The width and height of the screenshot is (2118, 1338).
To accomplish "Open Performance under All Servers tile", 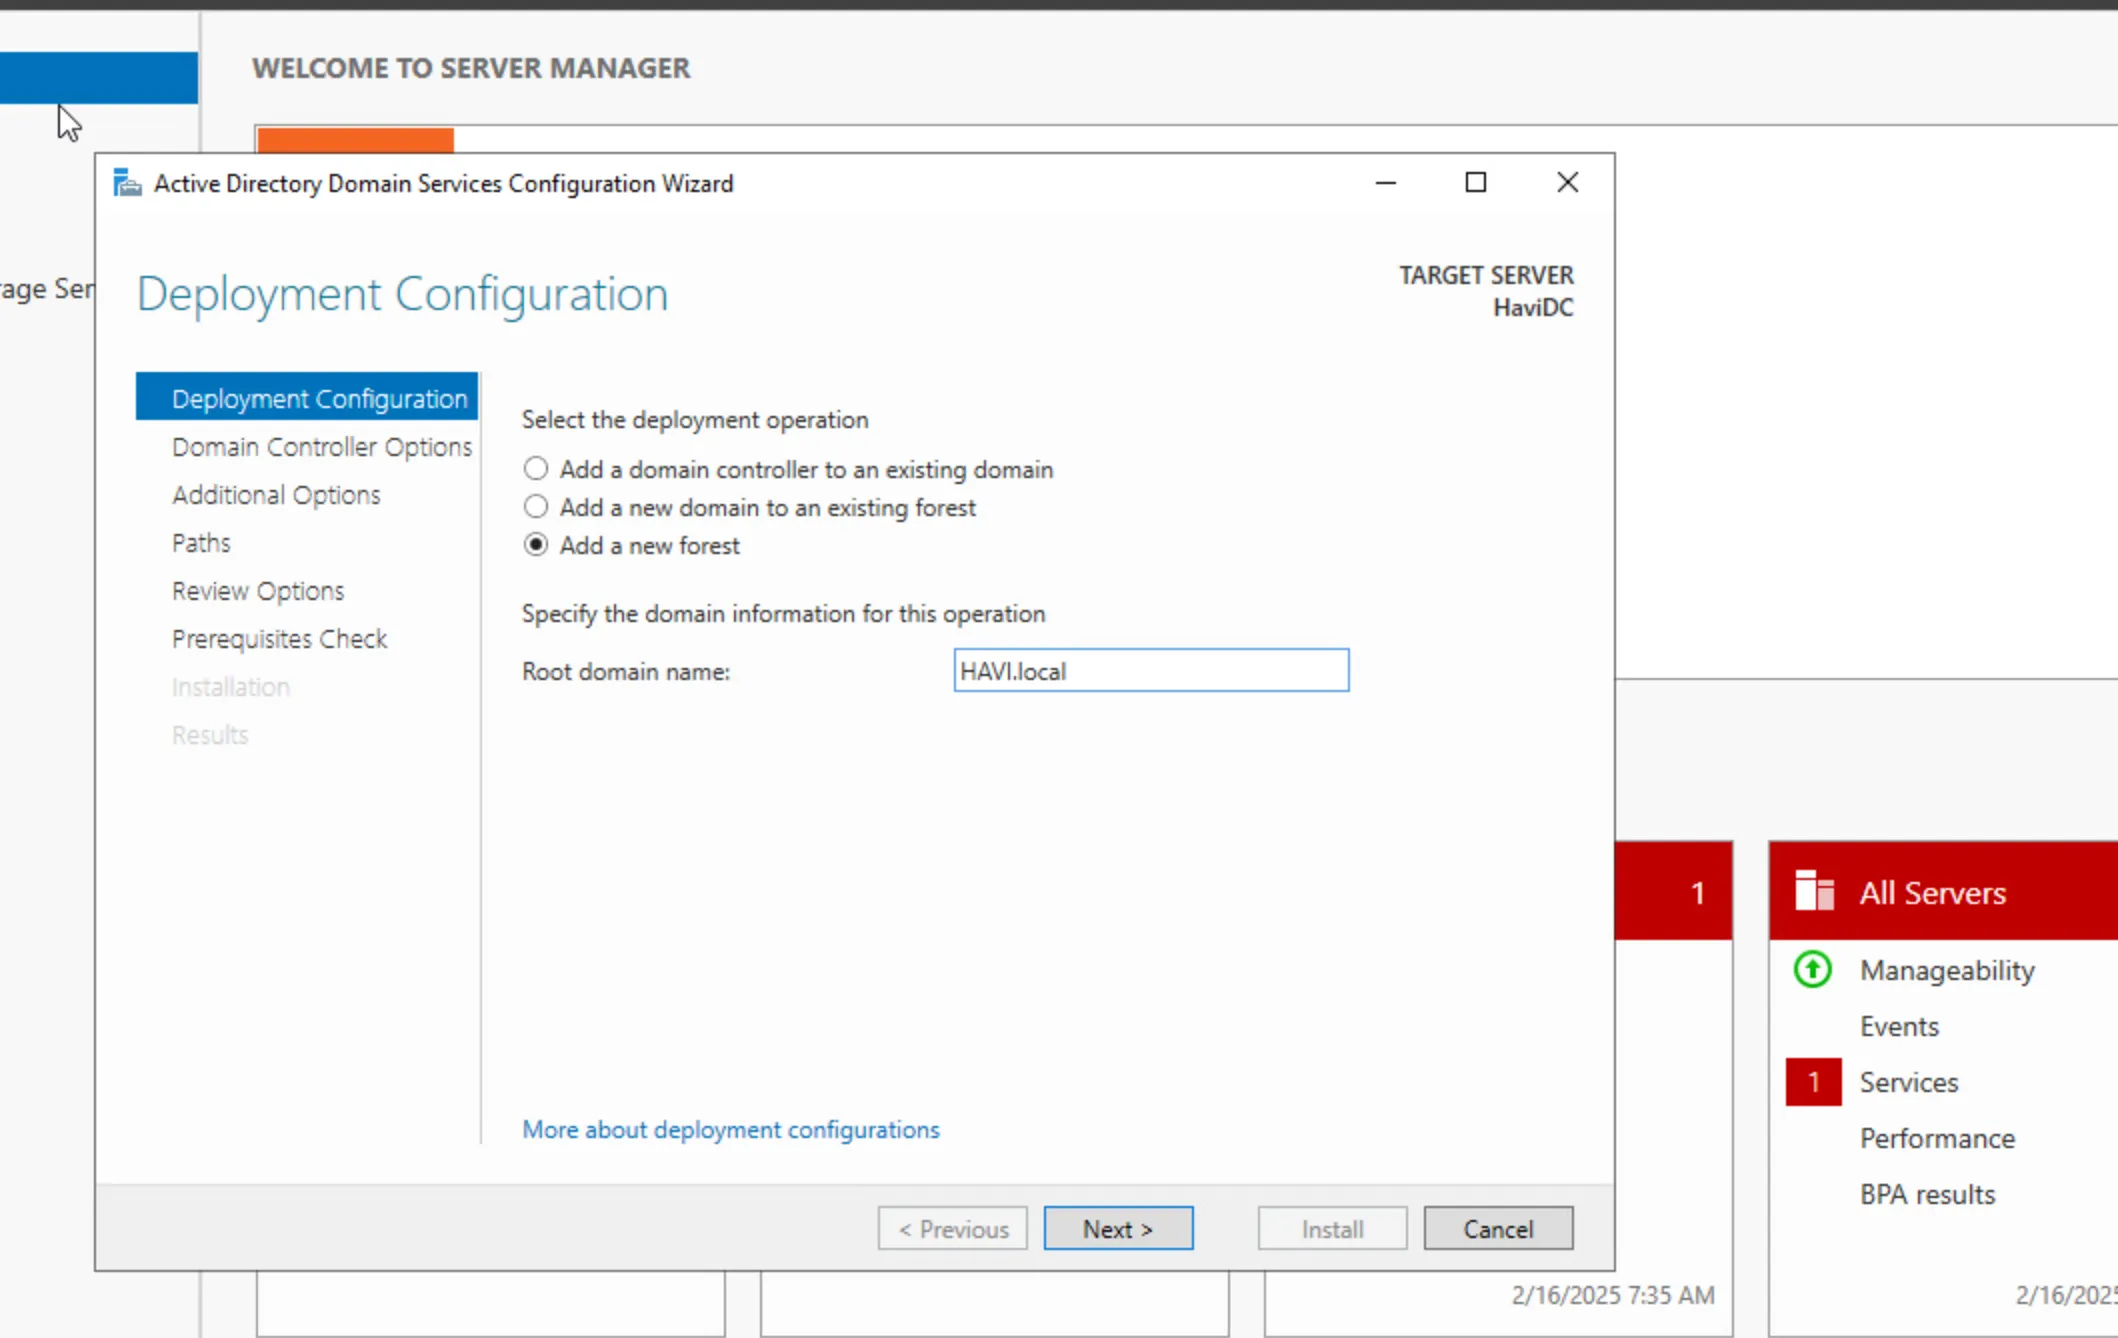I will click(x=1936, y=1138).
